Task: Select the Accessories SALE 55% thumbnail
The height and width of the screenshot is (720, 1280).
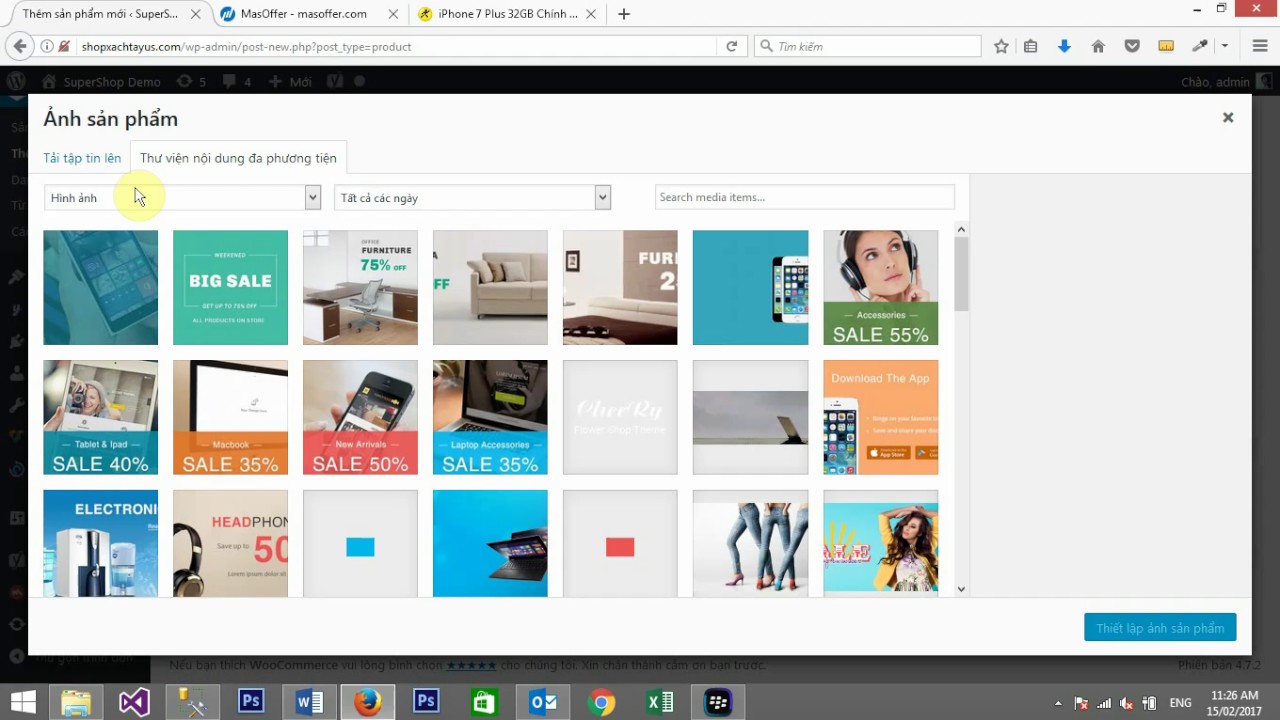Action: point(881,287)
